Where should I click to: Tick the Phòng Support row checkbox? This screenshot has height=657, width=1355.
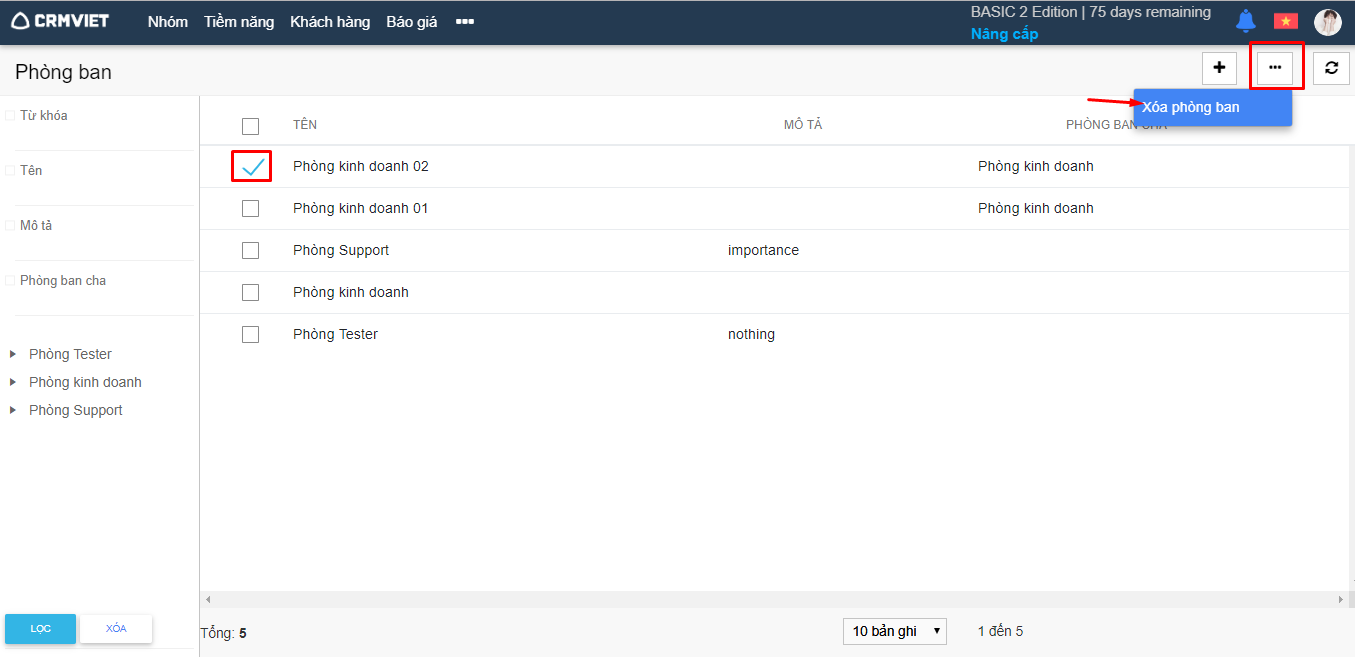point(251,250)
